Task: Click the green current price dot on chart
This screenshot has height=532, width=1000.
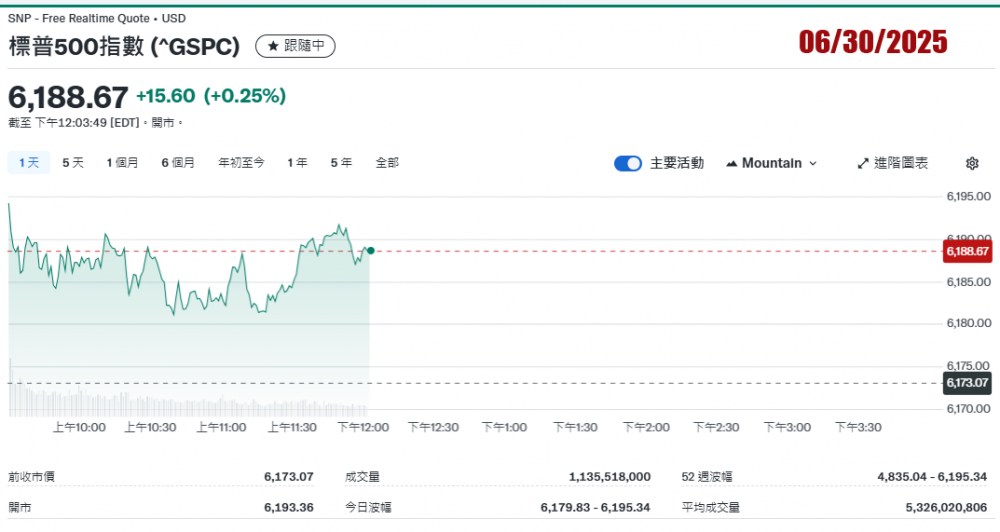Action: [x=370, y=250]
